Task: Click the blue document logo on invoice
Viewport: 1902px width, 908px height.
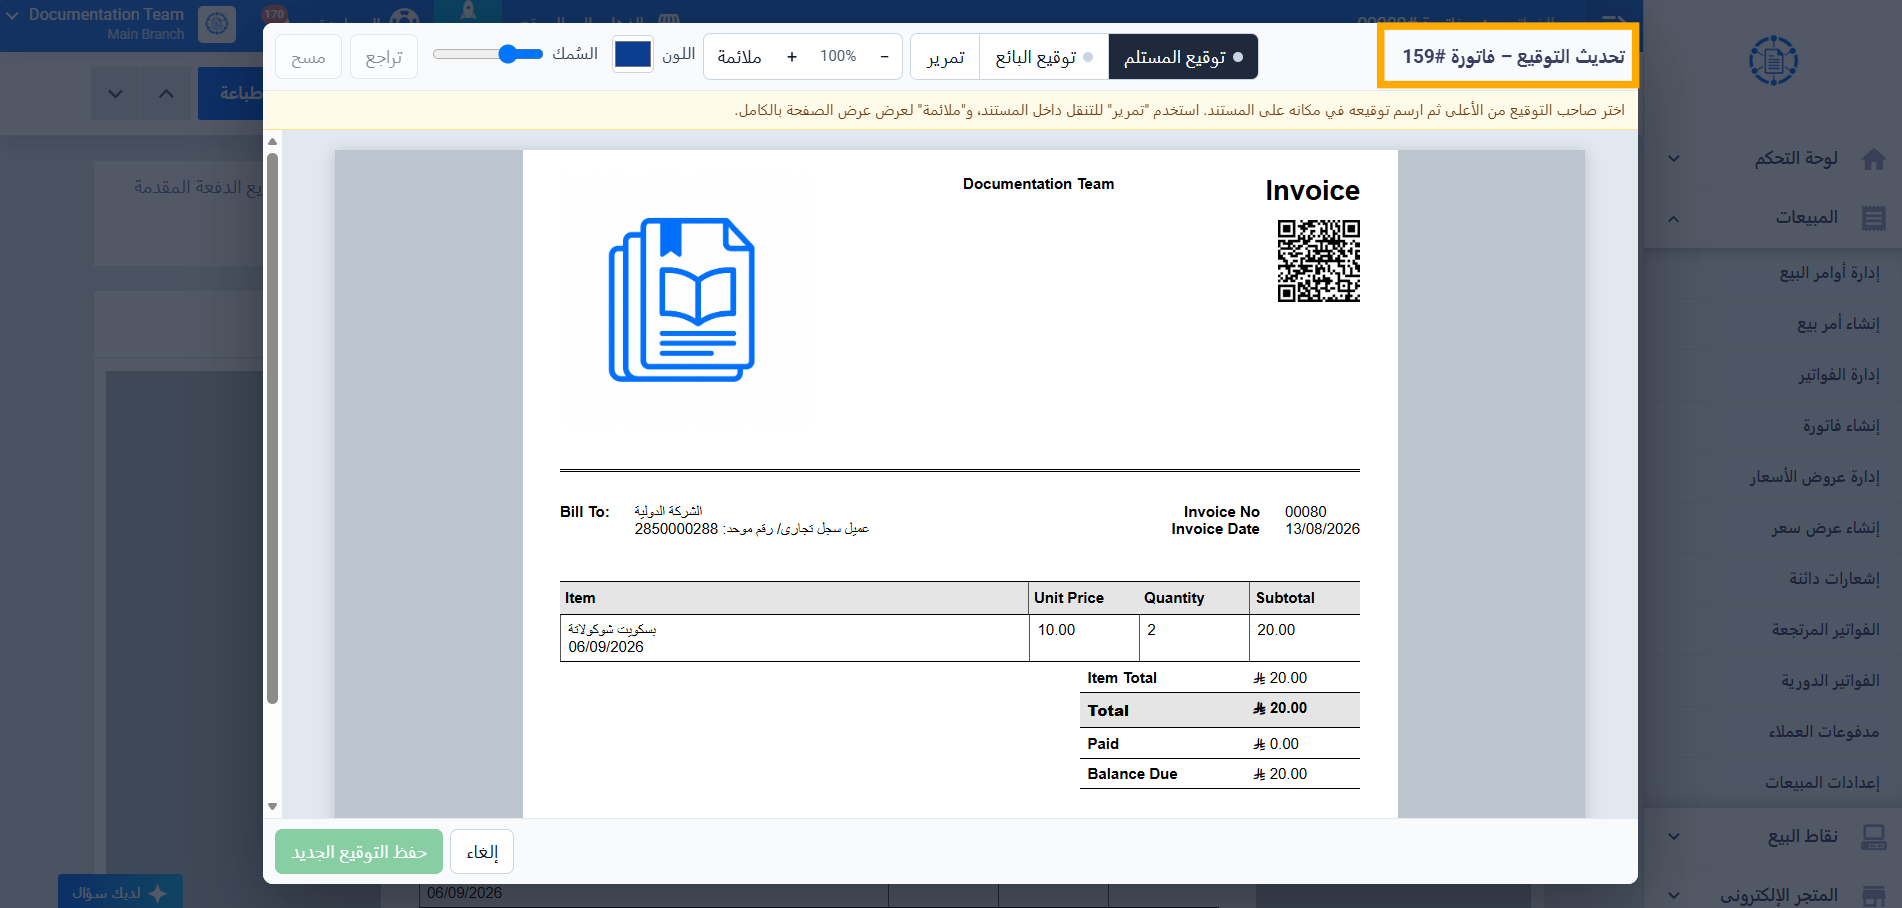Action: click(681, 299)
